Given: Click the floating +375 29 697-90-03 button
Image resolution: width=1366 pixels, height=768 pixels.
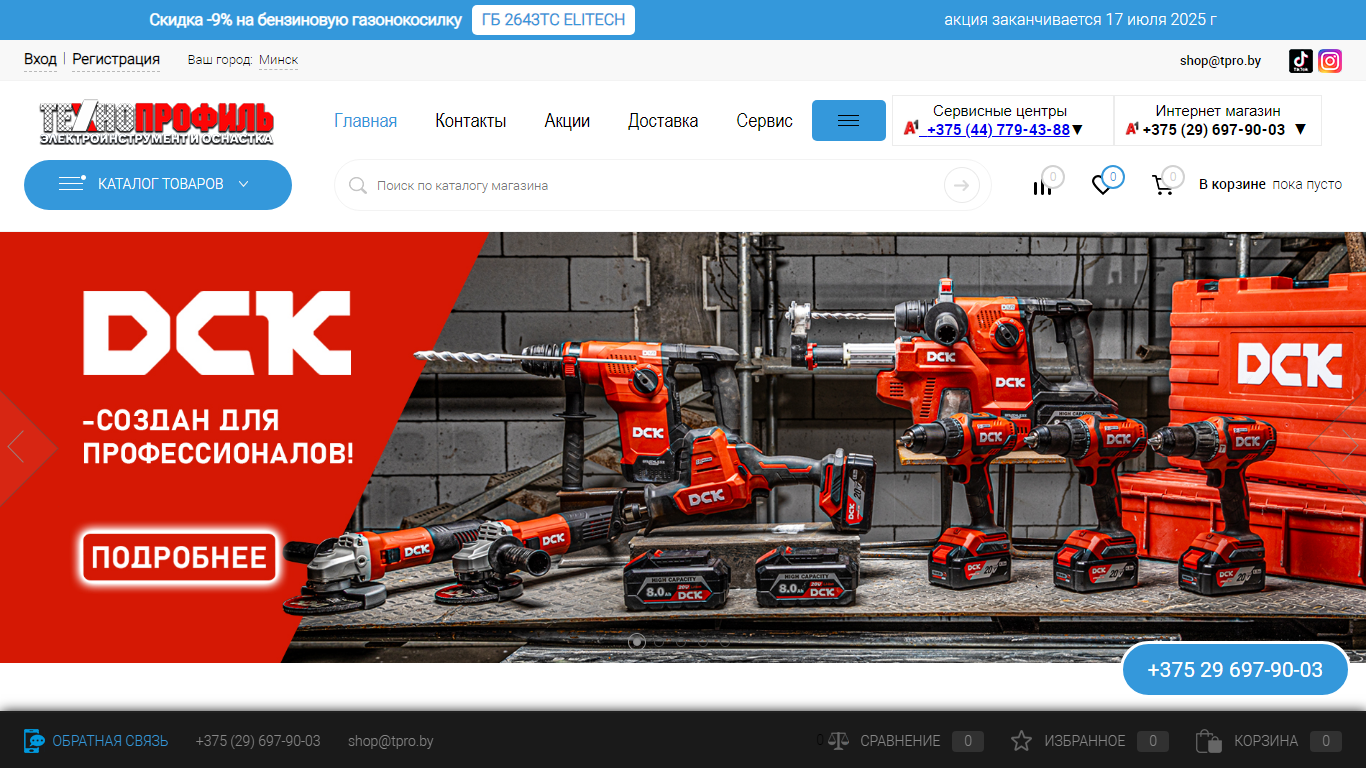Looking at the screenshot, I should [x=1235, y=670].
